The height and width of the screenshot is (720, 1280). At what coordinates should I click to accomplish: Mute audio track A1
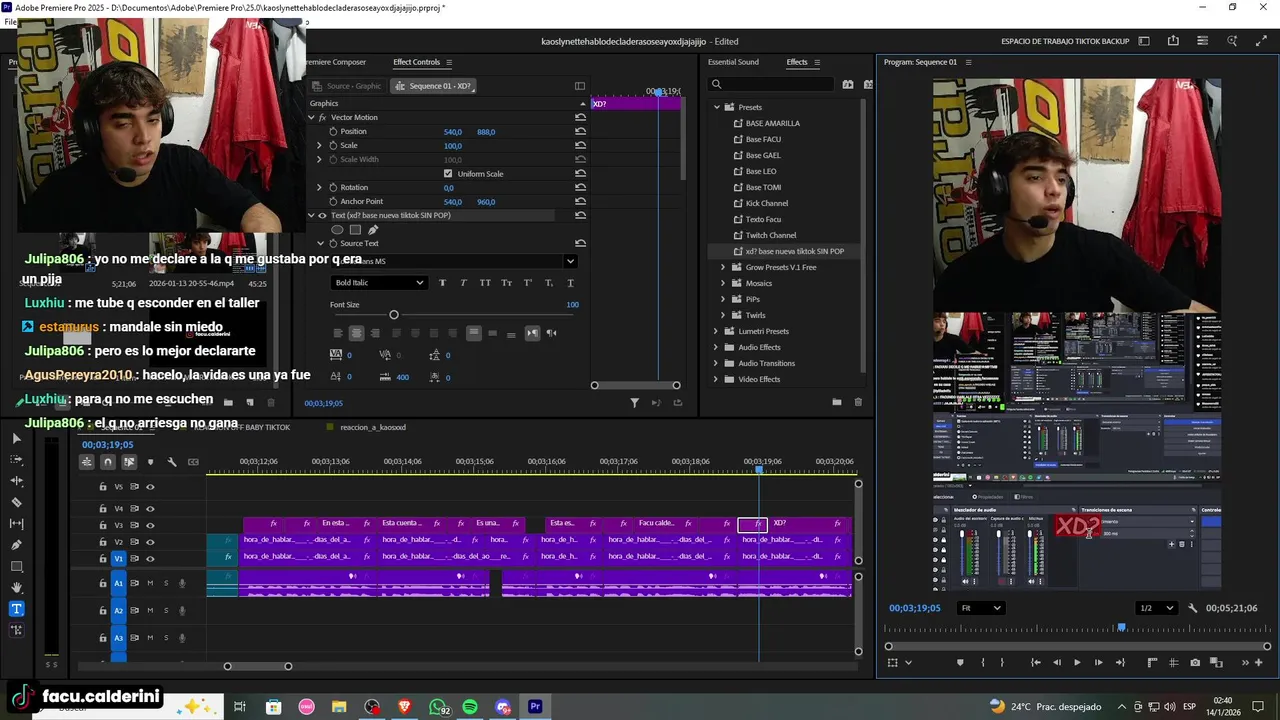[x=150, y=583]
